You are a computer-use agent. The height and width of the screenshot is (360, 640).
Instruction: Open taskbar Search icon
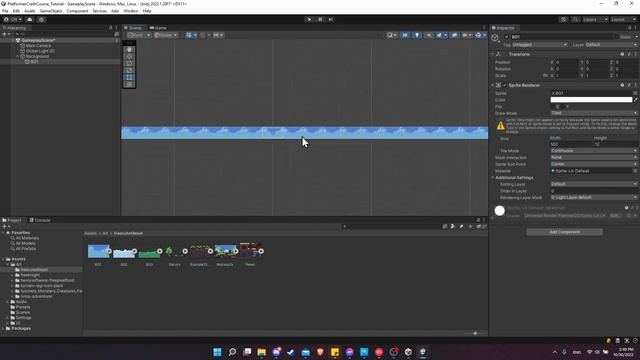pyautogui.click(x=232, y=352)
